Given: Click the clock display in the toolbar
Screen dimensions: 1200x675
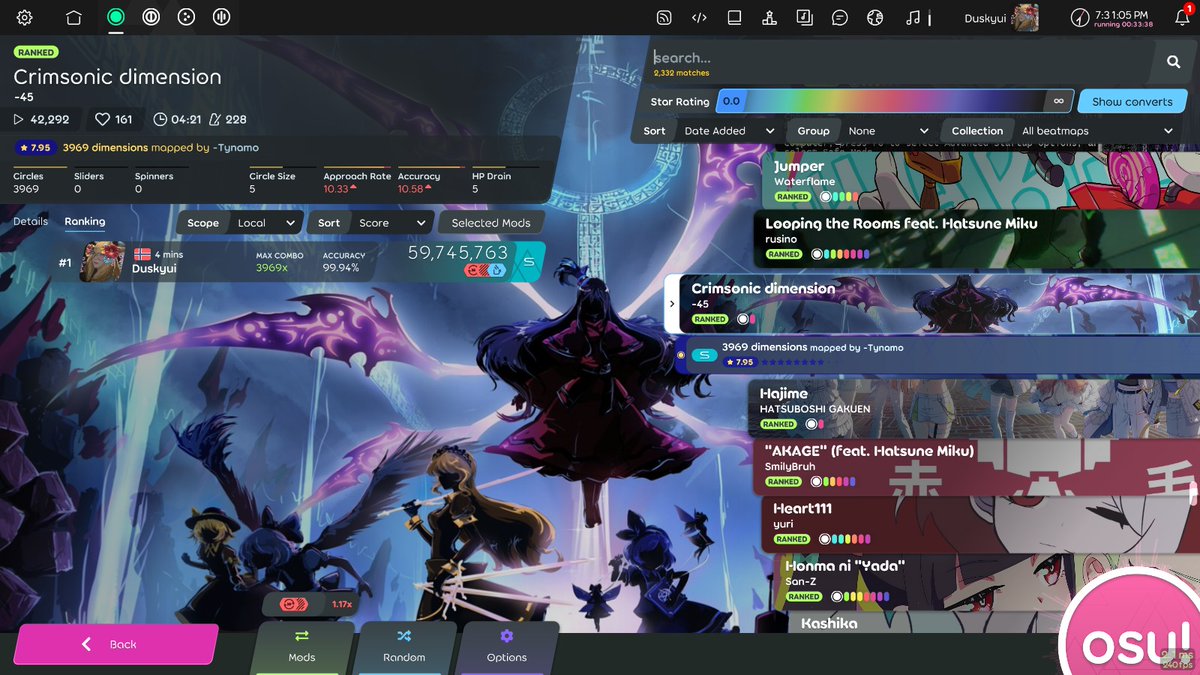Looking at the screenshot, I should tap(1111, 17).
